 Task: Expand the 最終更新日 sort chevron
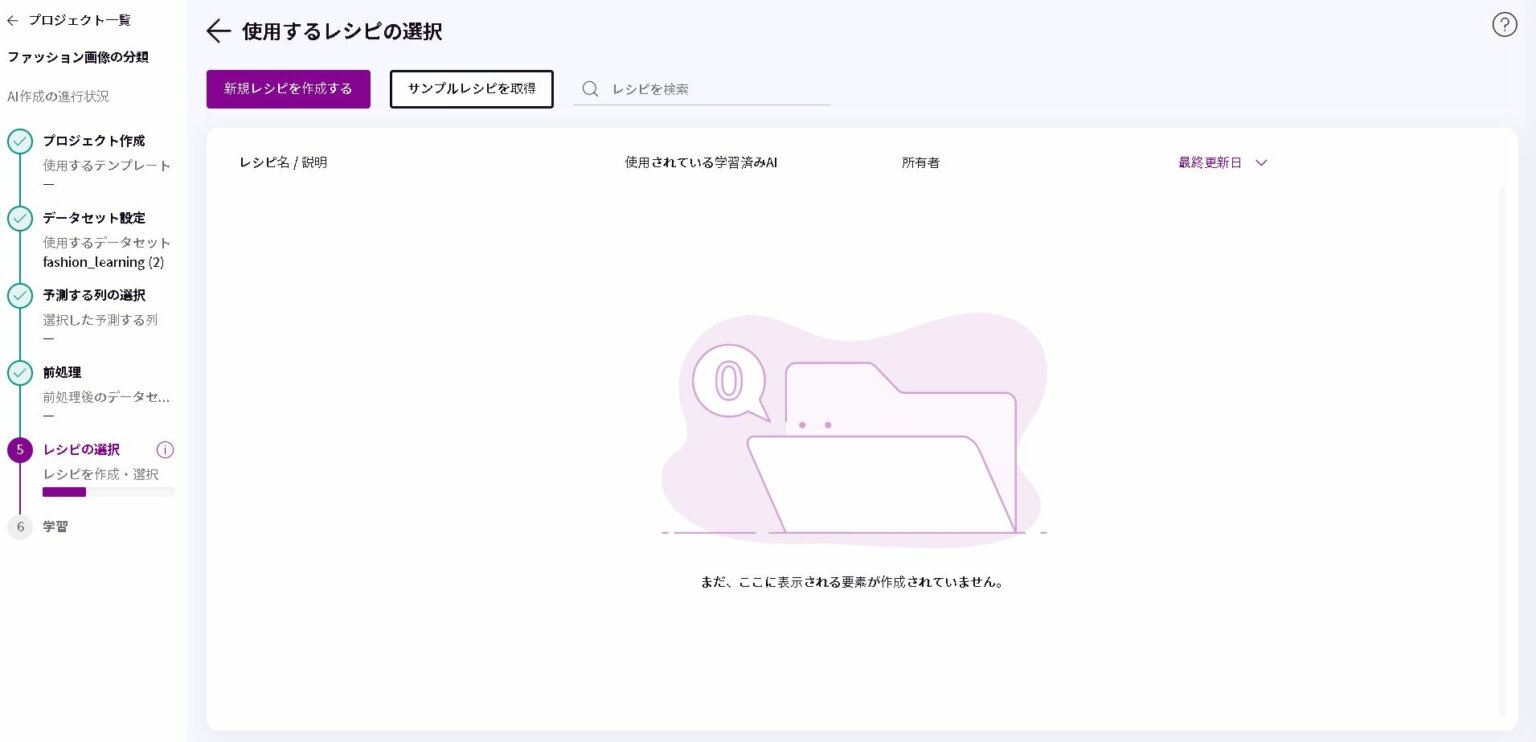1261,163
